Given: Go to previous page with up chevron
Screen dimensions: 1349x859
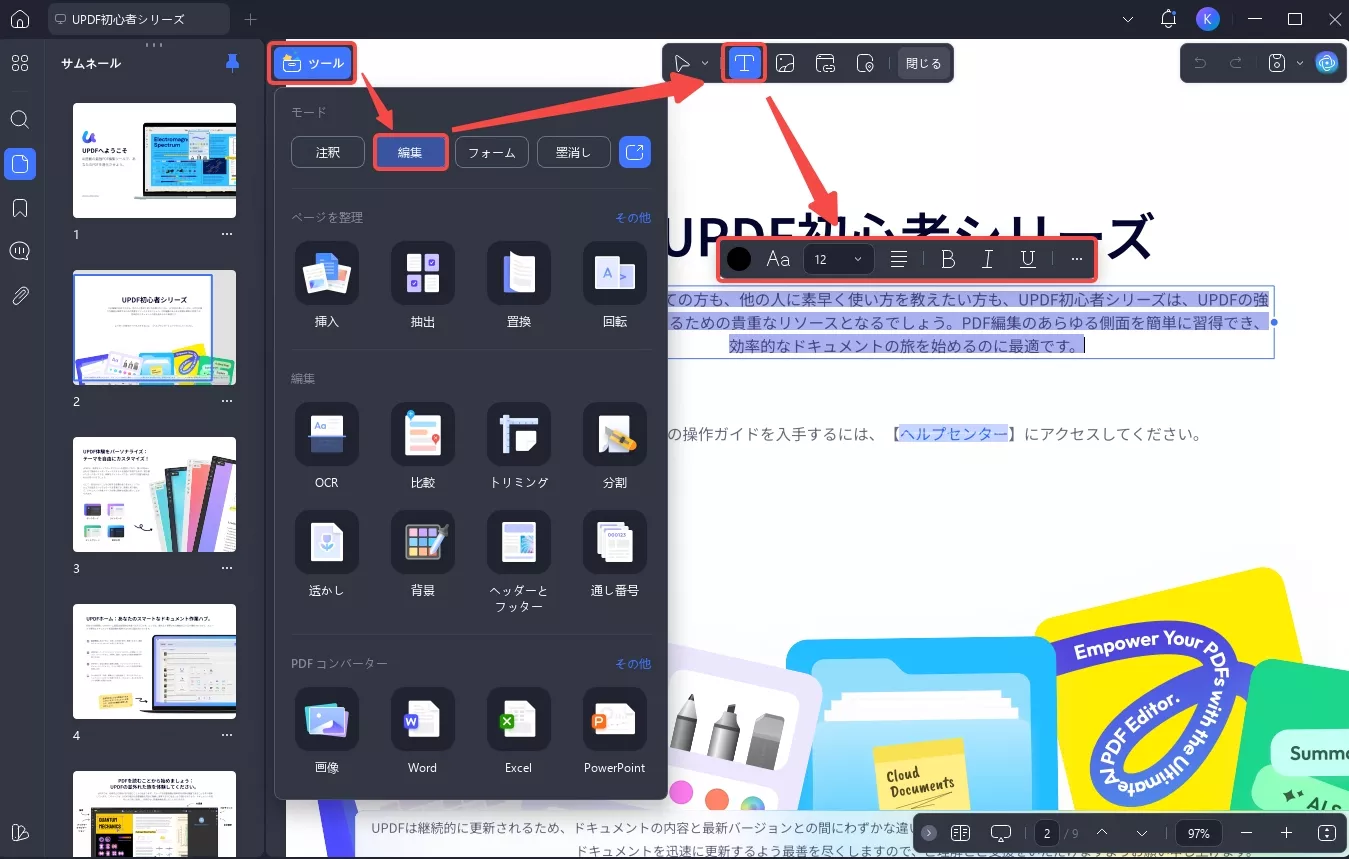Looking at the screenshot, I should pos(1102,833).
